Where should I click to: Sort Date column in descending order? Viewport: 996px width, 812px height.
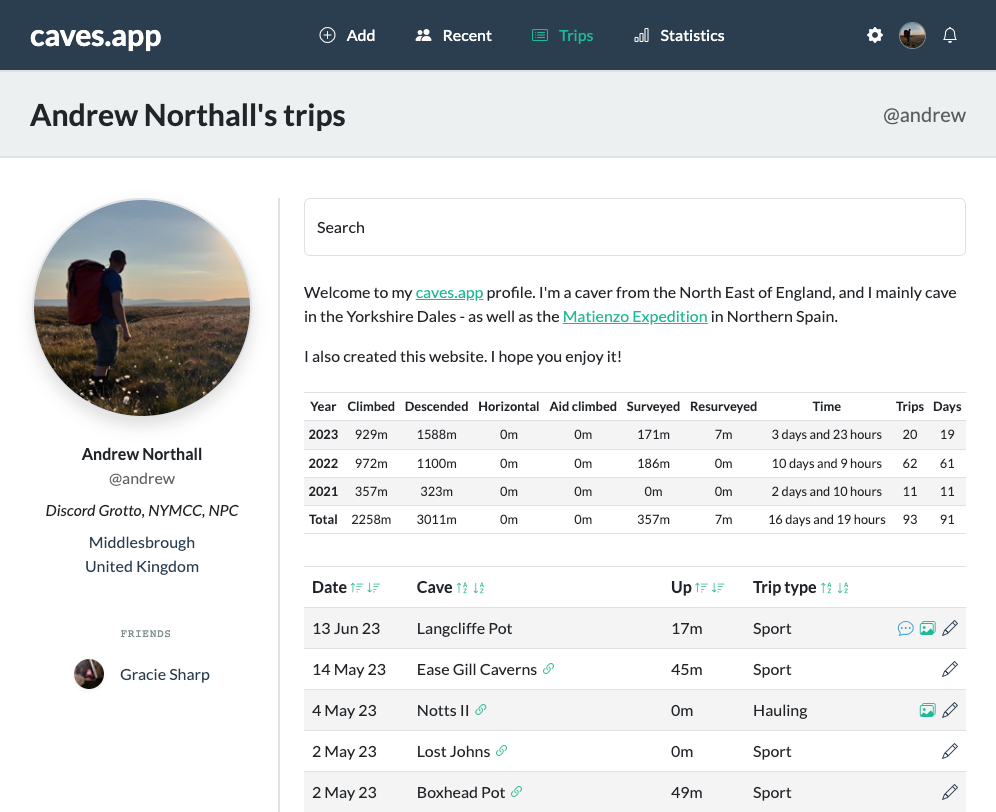click(374, 588)
